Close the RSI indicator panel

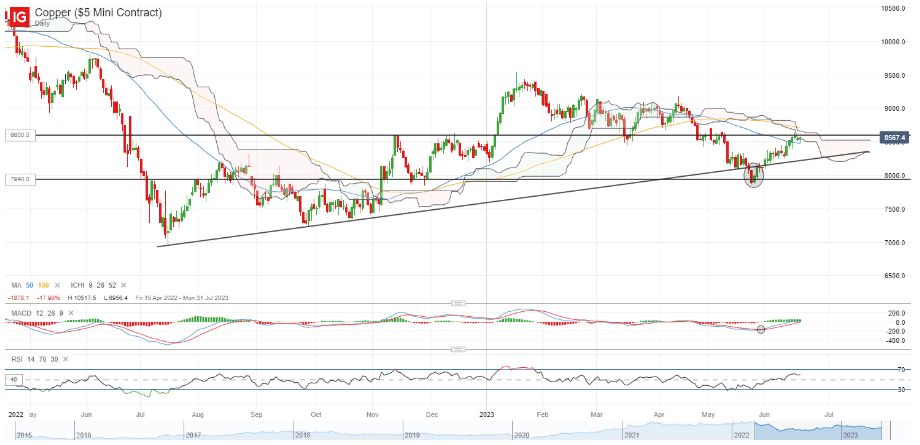click(x=65, y=359)
